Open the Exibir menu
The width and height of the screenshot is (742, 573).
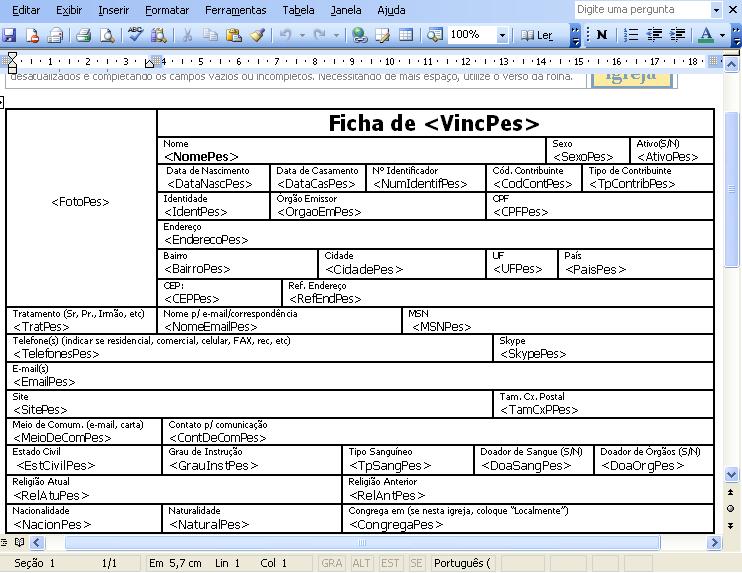pos(69,10)
